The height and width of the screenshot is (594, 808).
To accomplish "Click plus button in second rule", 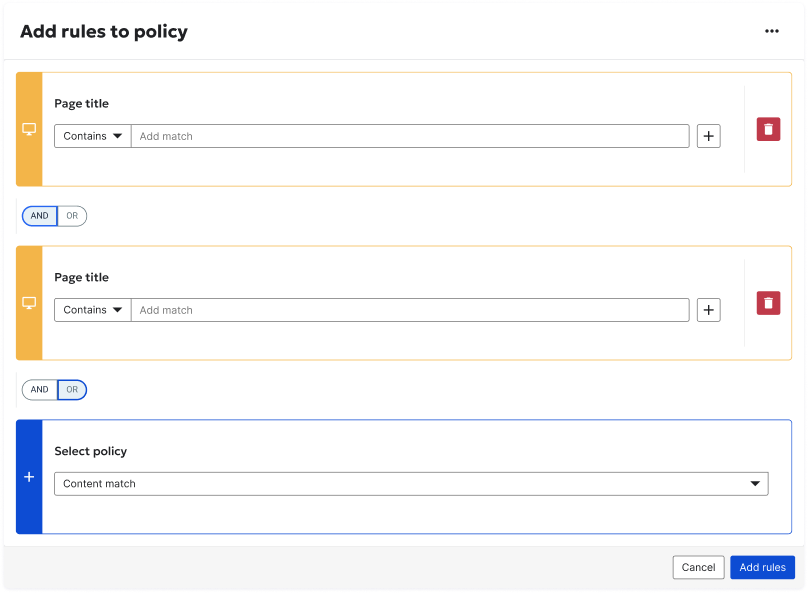I will point(708,310).
